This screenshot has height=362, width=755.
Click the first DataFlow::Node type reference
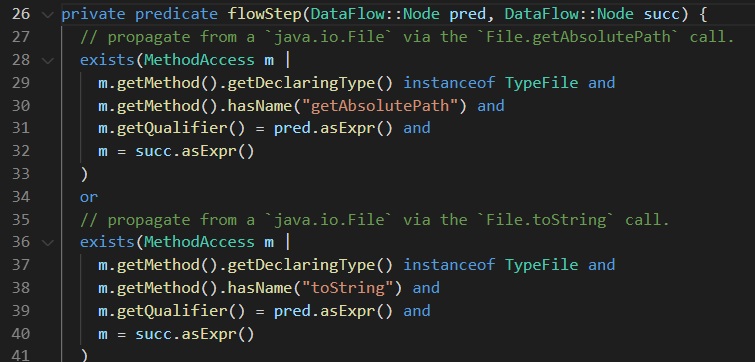tap(375, 14)
